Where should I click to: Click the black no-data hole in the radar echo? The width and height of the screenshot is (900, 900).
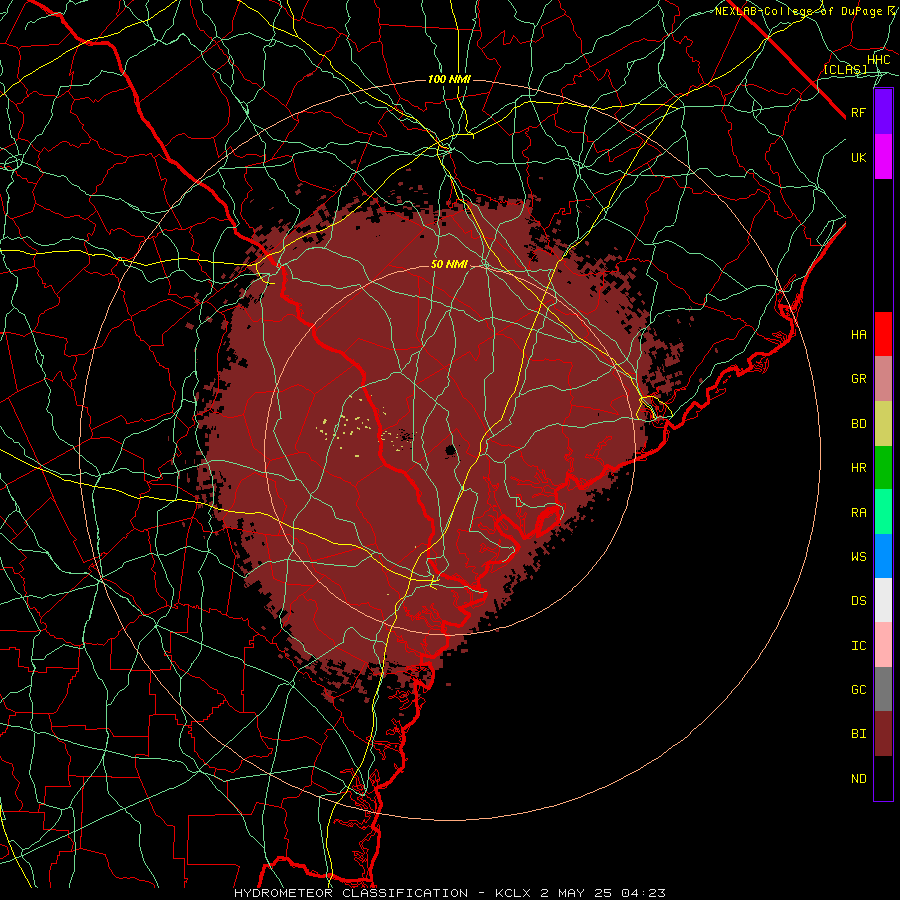click(451, 449)
